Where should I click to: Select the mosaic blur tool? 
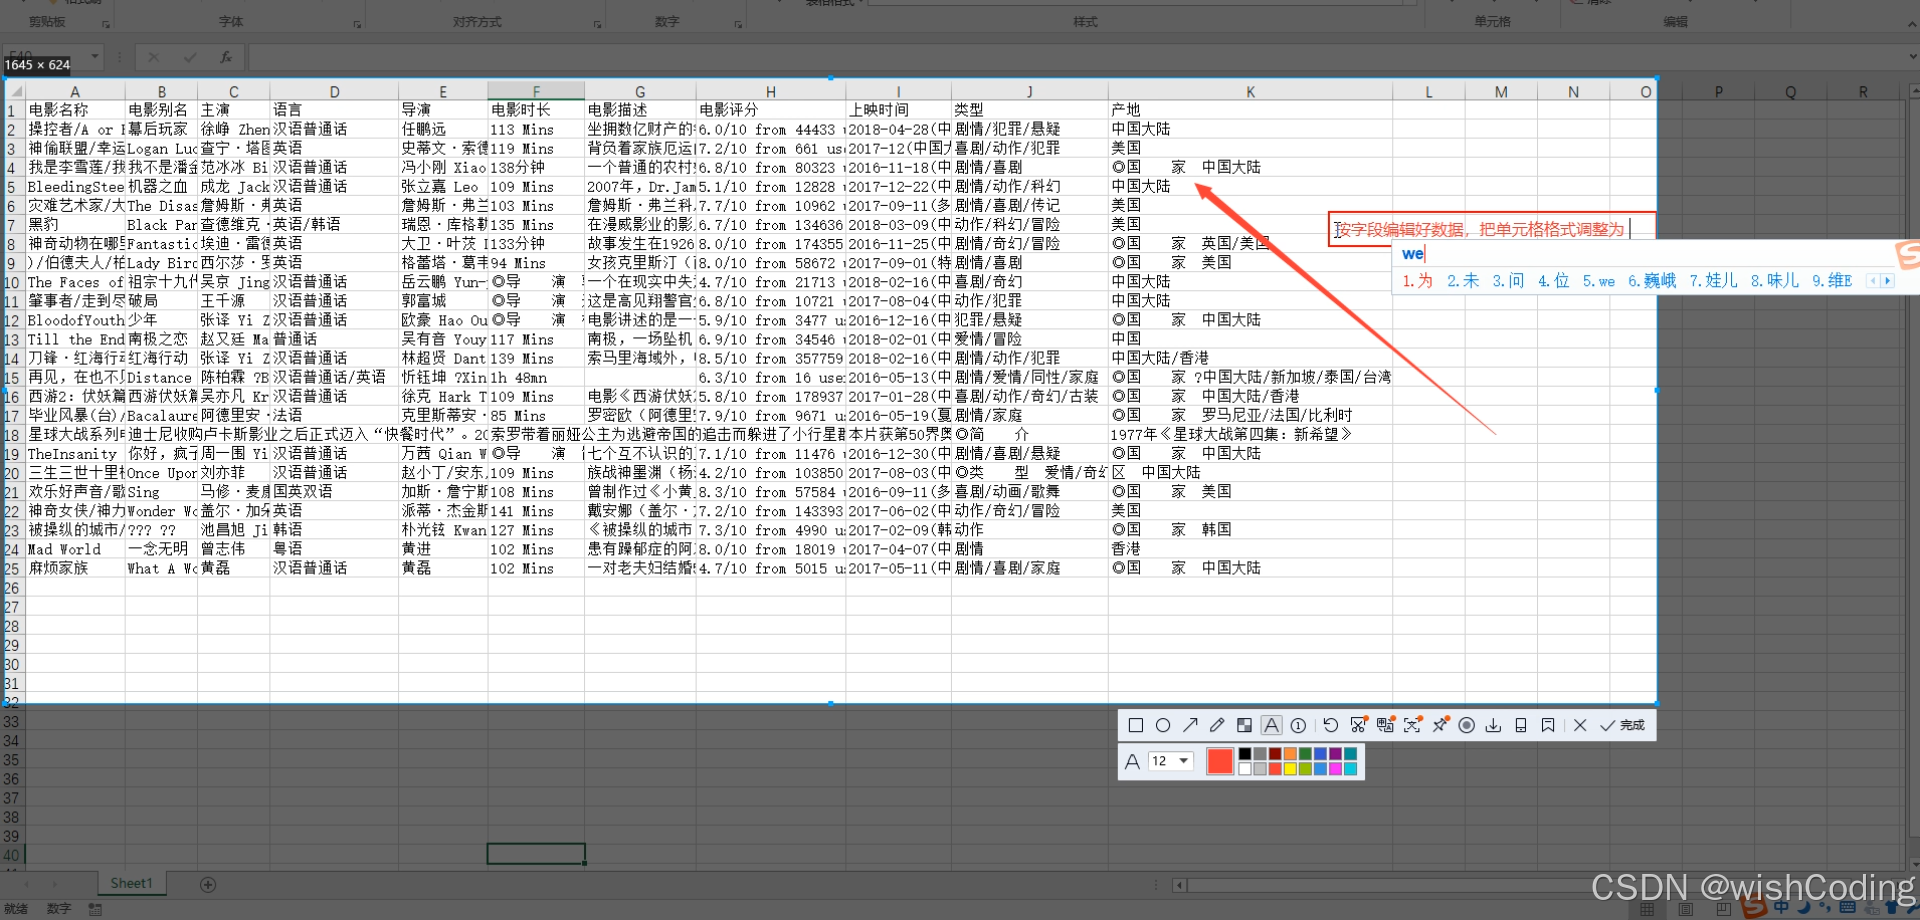1244,725
